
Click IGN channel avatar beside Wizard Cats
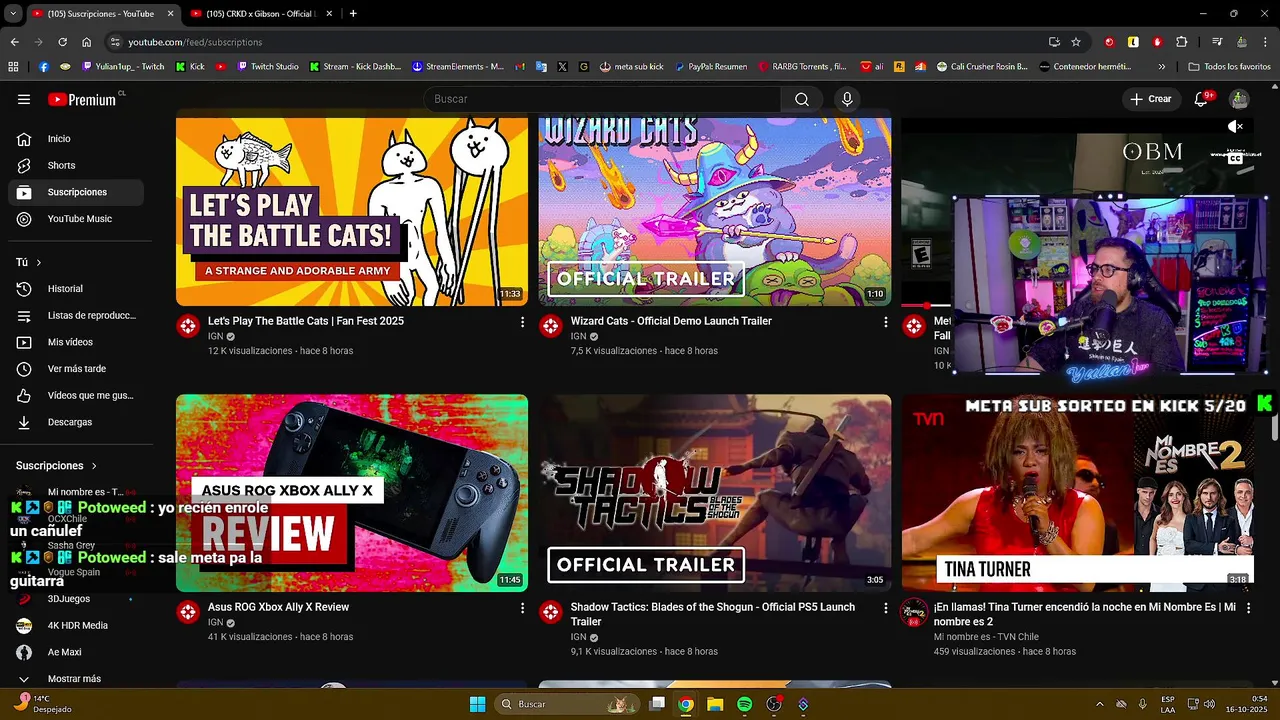(x=551, y=326)
